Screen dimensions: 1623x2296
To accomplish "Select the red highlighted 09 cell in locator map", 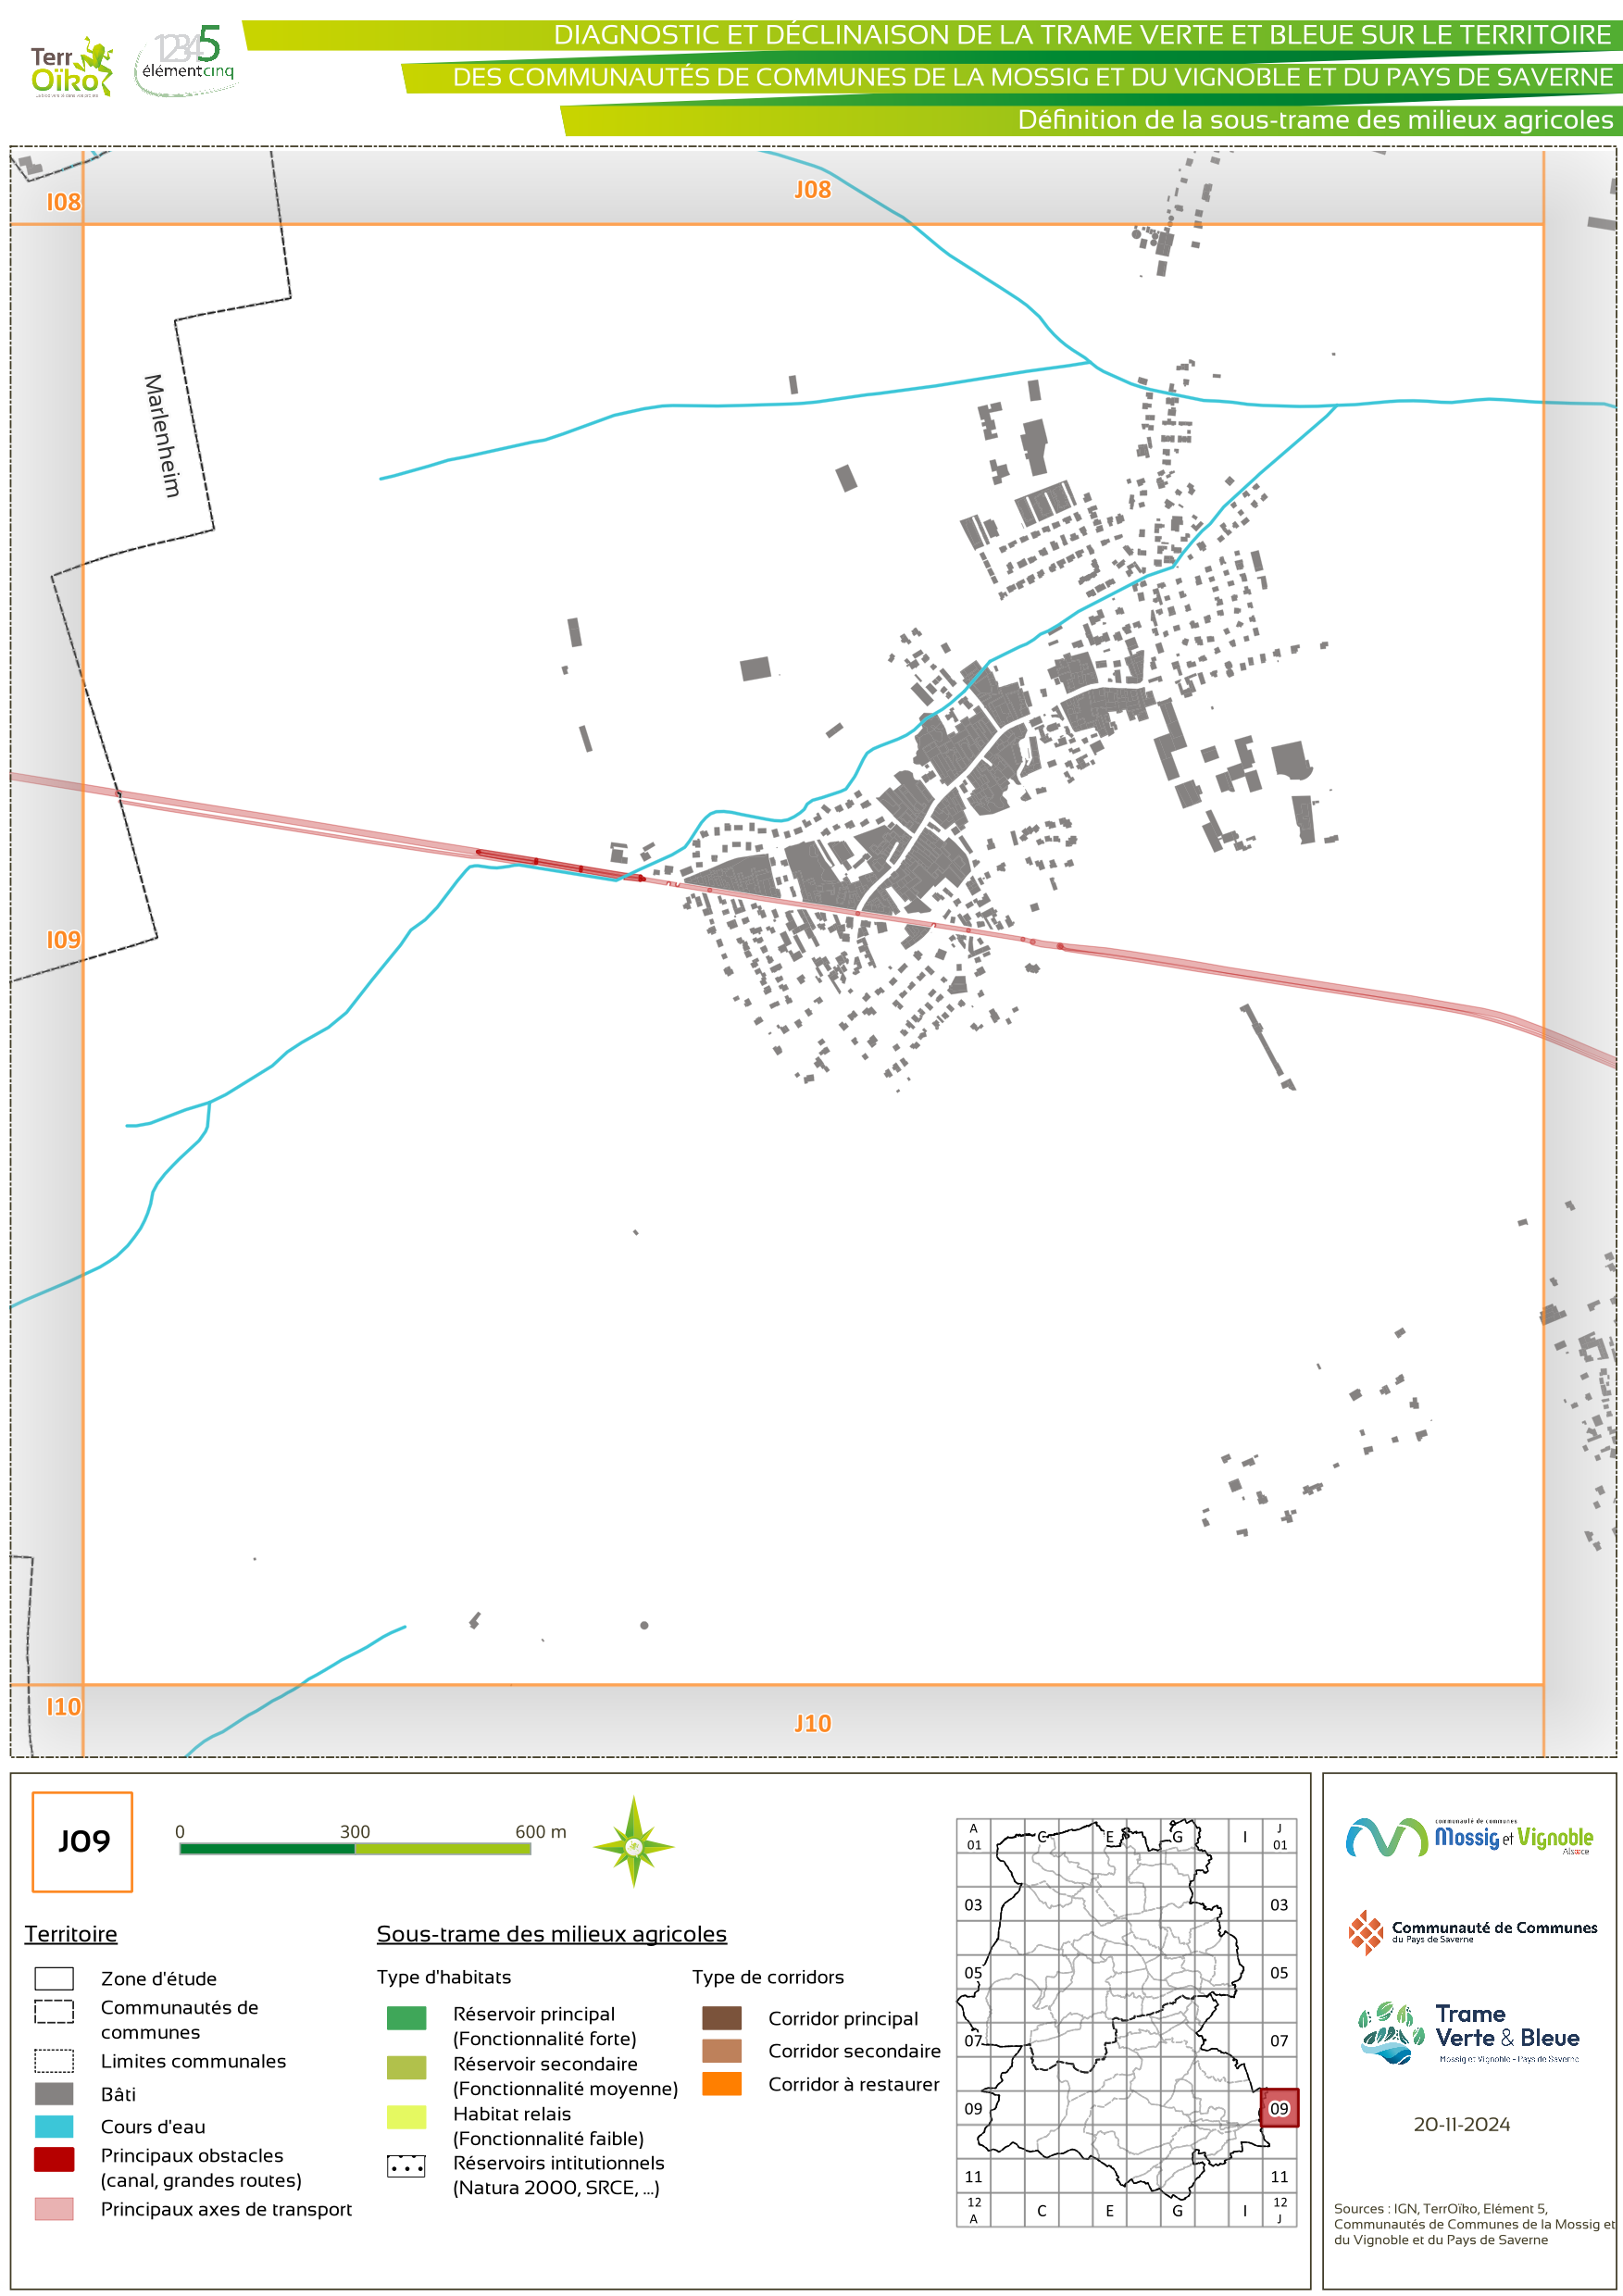I will pos(1278,2108).
